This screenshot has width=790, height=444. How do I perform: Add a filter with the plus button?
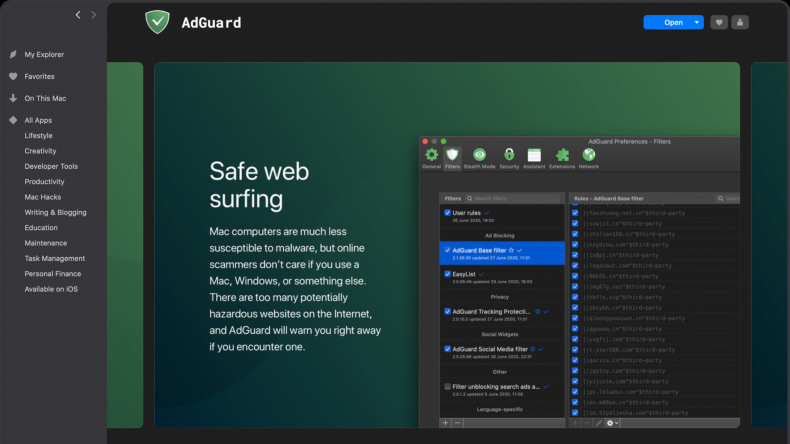pyautogui.click(x=445, y=423)
